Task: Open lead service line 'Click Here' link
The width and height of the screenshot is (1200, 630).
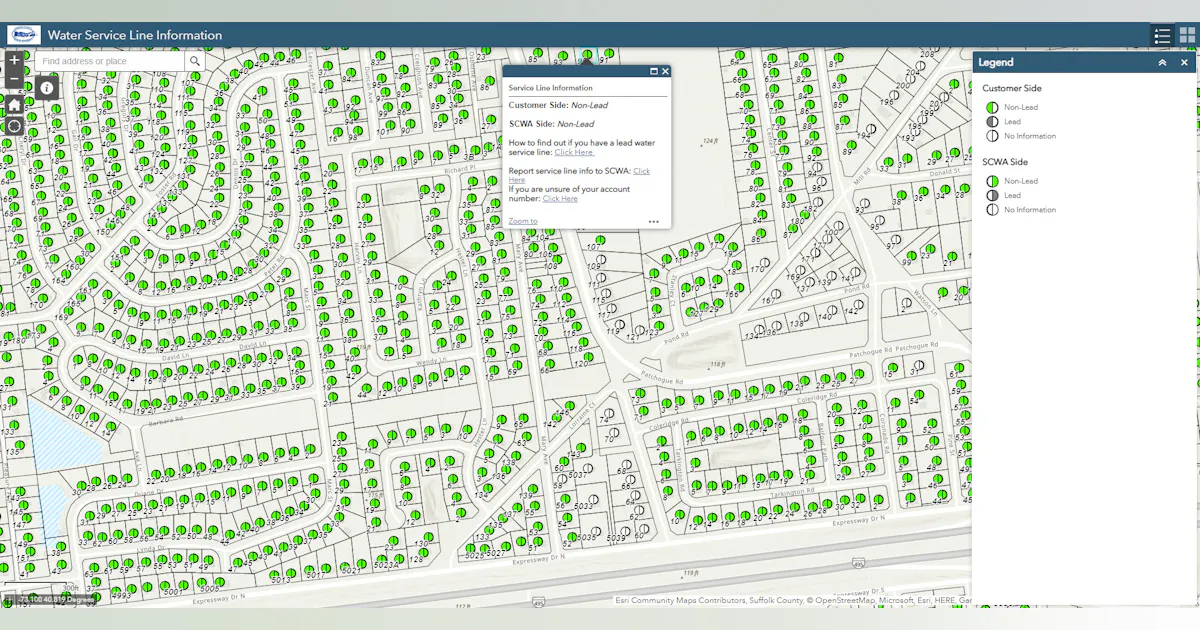Action: (574, 152)
